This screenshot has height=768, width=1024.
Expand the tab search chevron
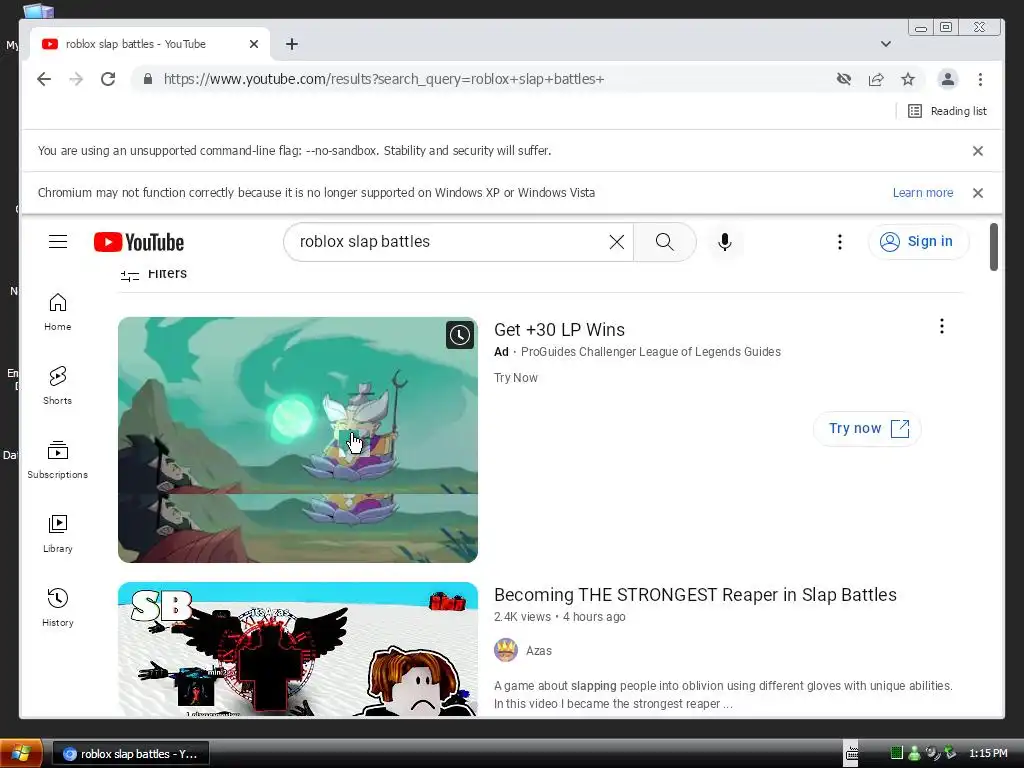(x=886, y=44)
